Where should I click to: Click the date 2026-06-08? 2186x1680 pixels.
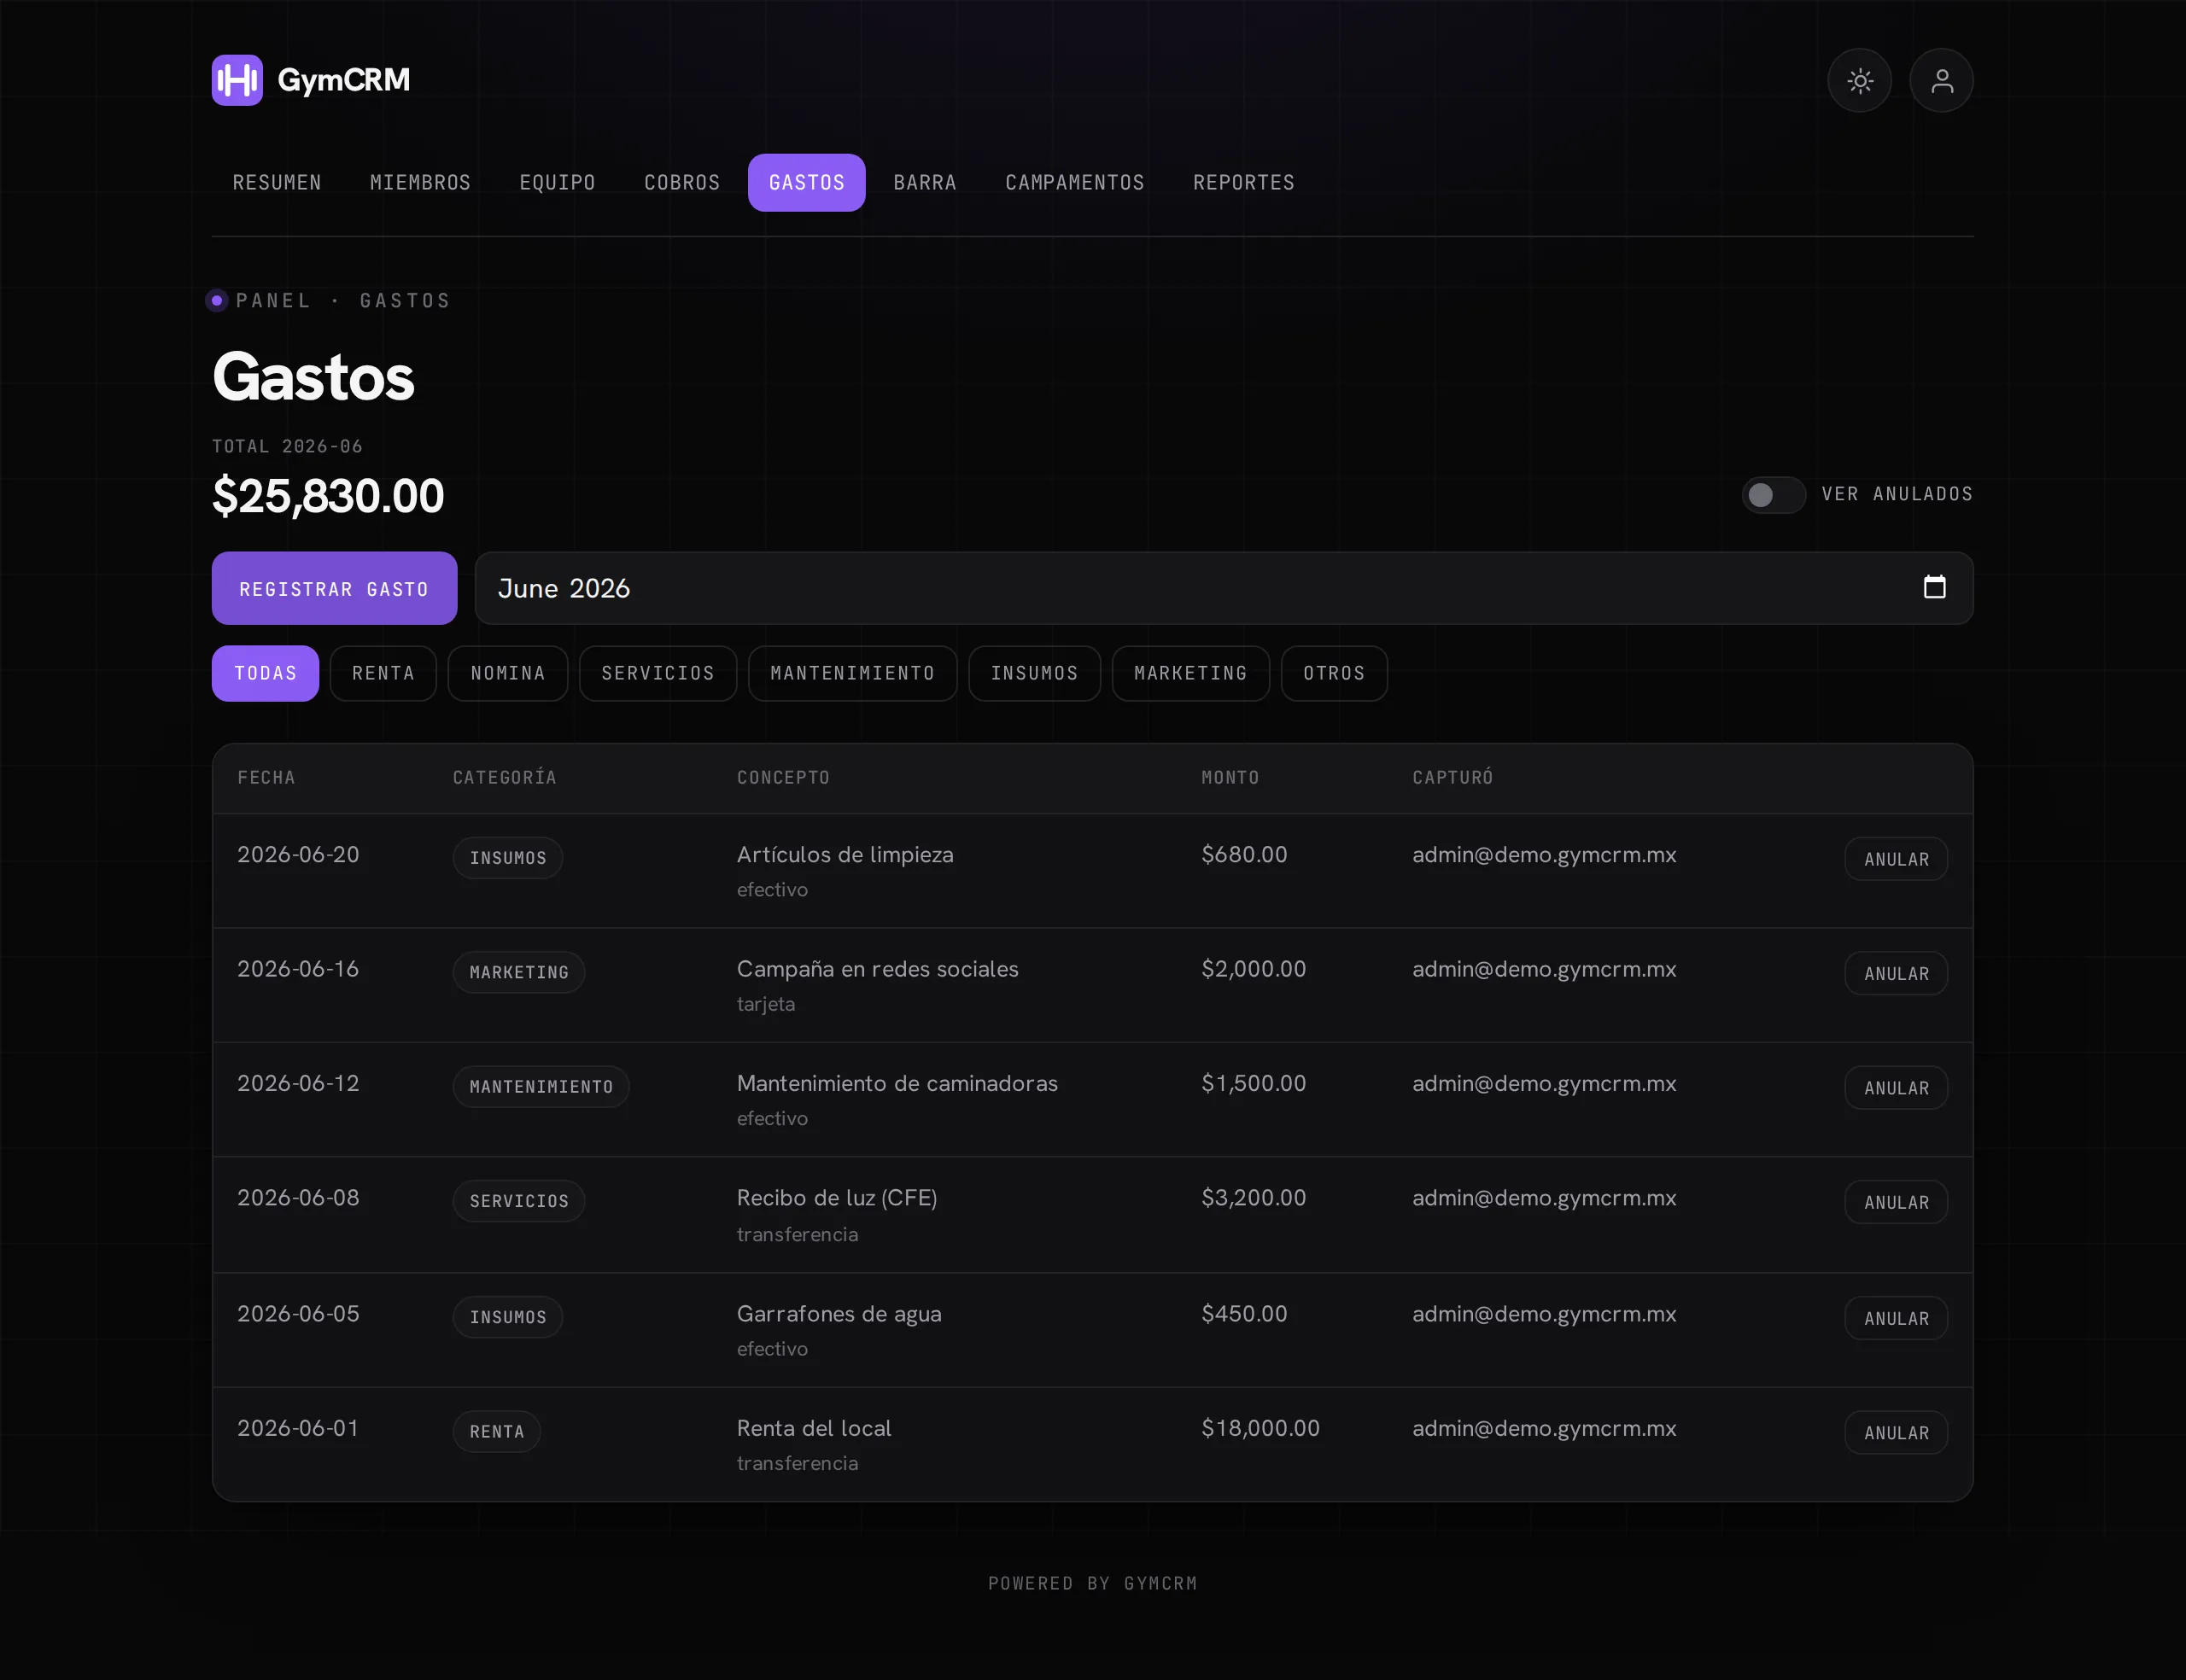point(298,1198)
